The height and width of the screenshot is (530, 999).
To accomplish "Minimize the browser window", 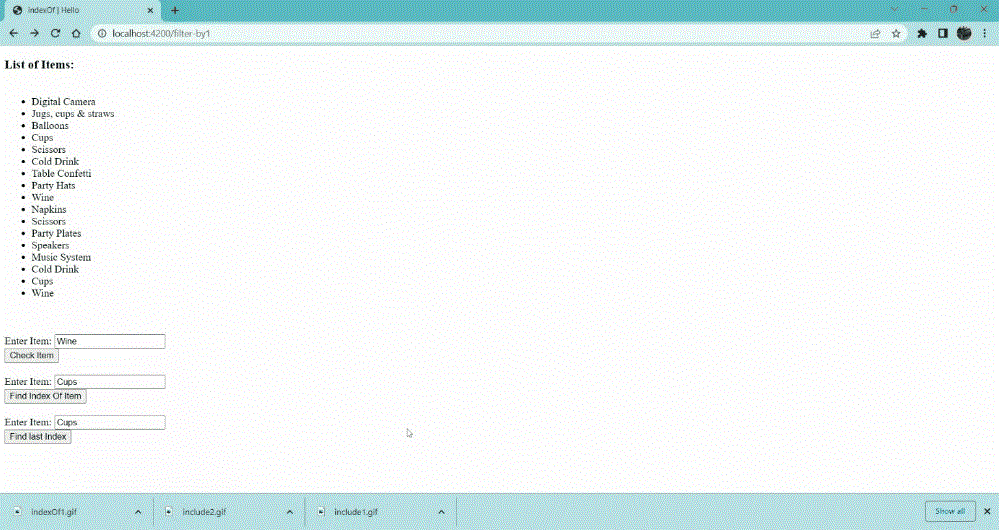I will [924, 10].
